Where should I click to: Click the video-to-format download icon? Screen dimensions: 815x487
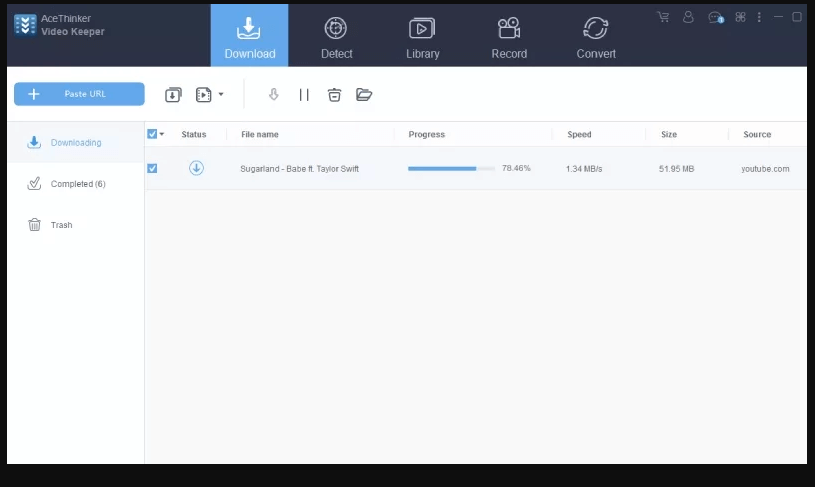tap(203, 95)
